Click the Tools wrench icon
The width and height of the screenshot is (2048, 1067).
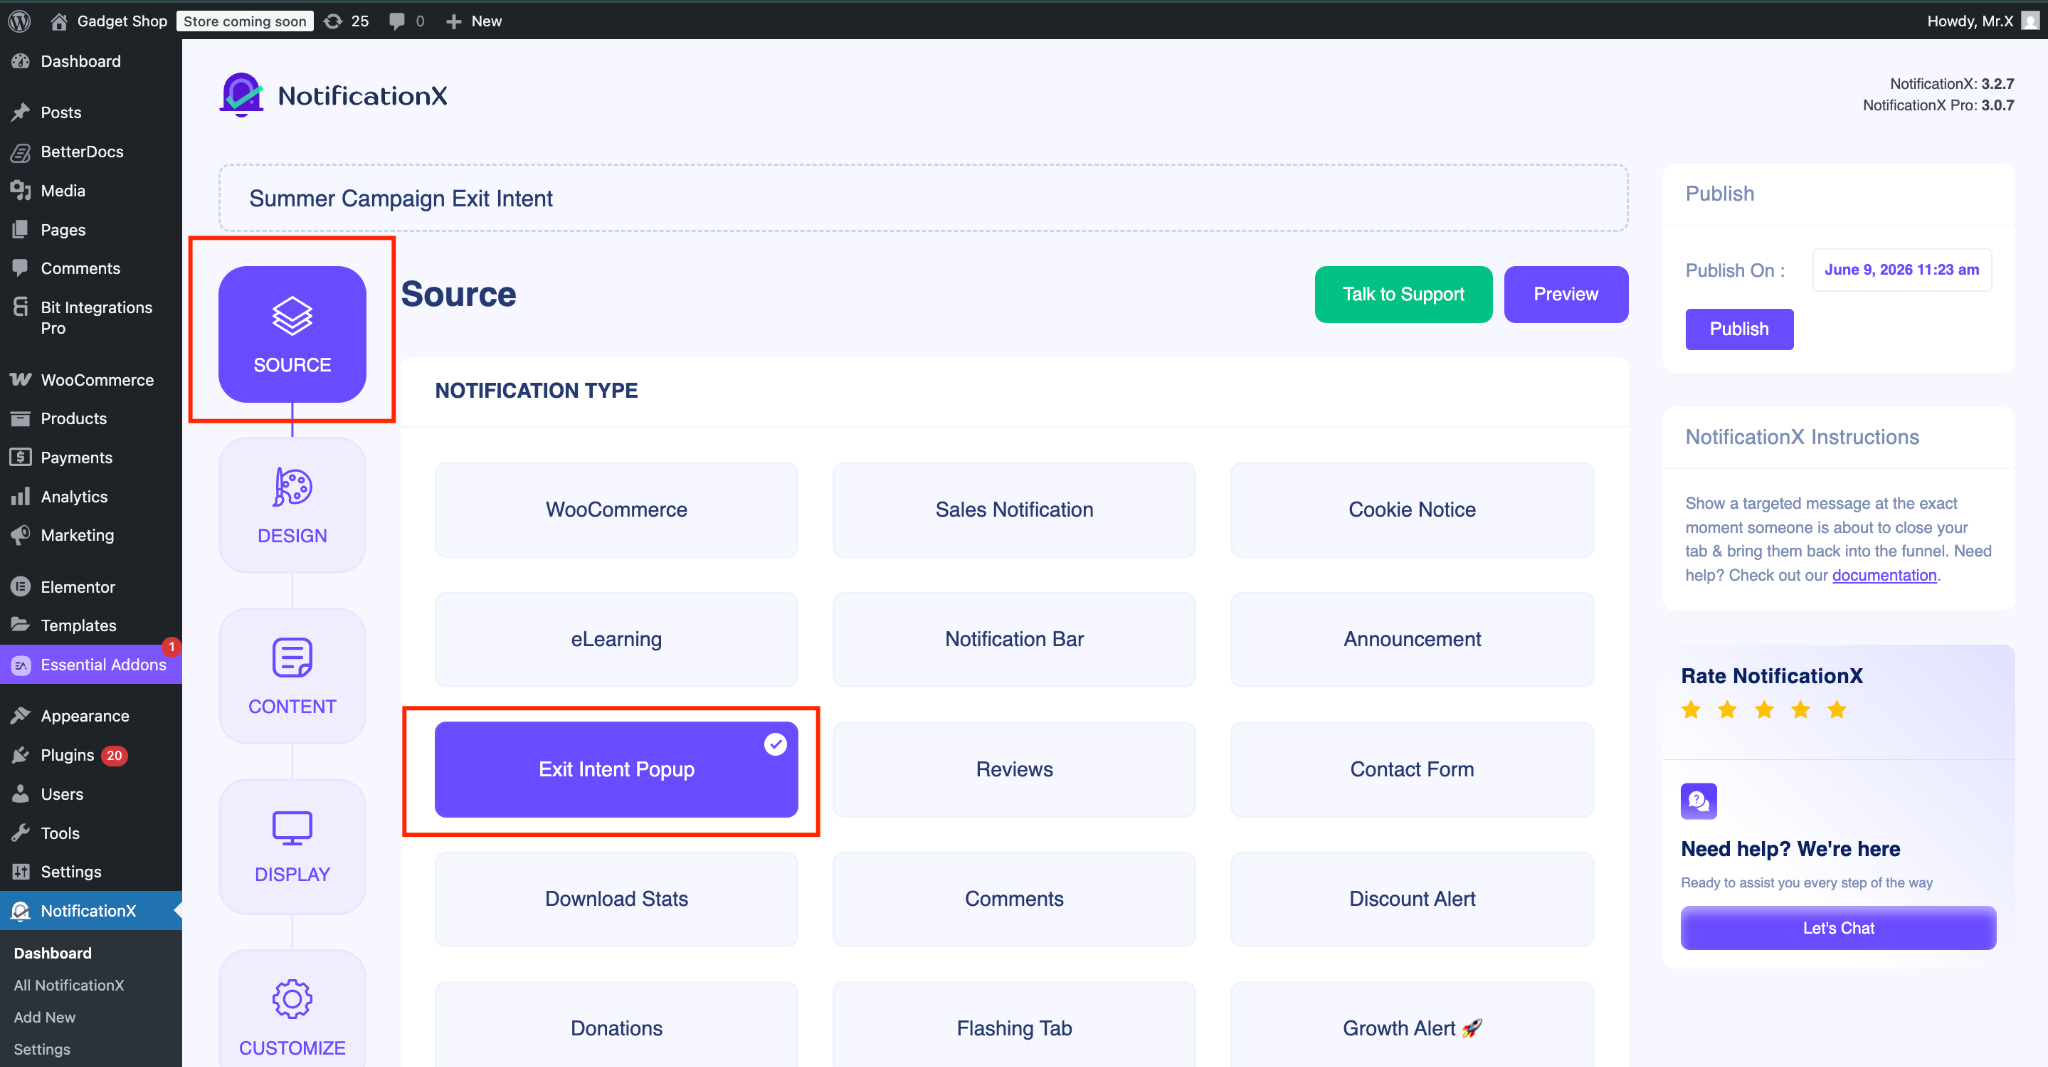[x=20, y=833]
